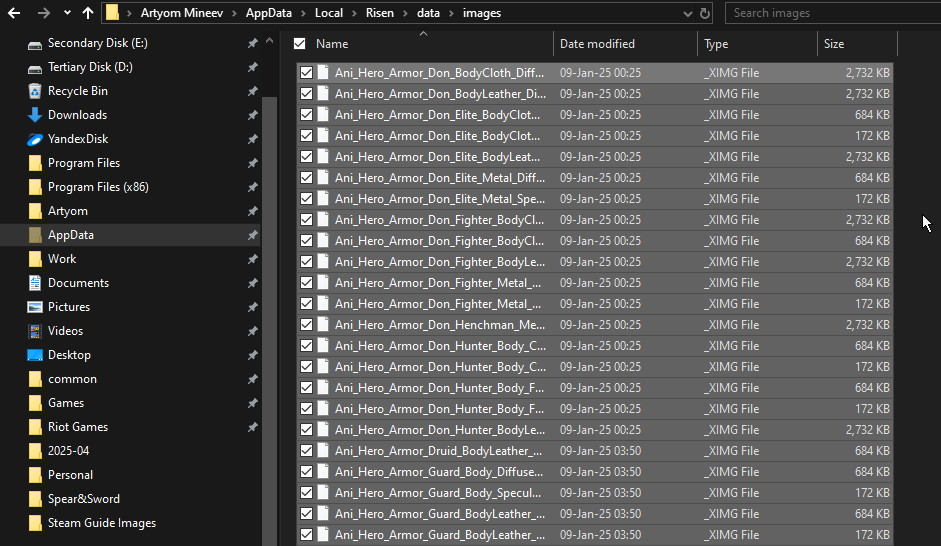
Task: Unpin Downloads using its pin icon
Action: 253,115
